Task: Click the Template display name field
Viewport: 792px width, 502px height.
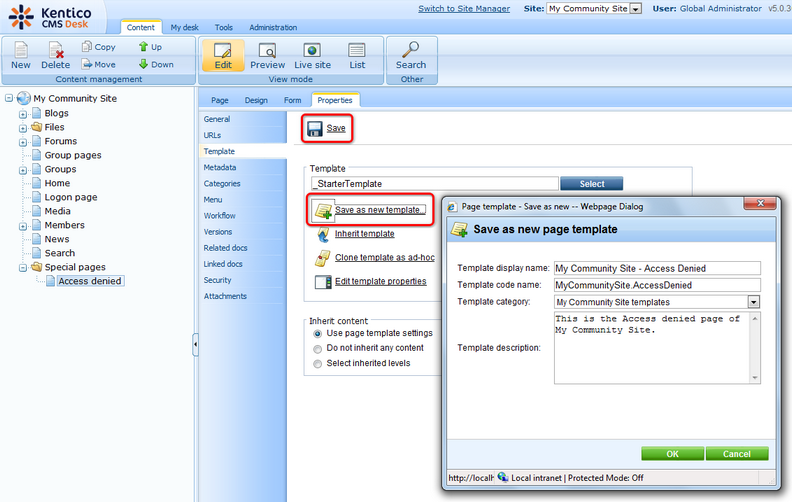Action: tap(657, 268)
